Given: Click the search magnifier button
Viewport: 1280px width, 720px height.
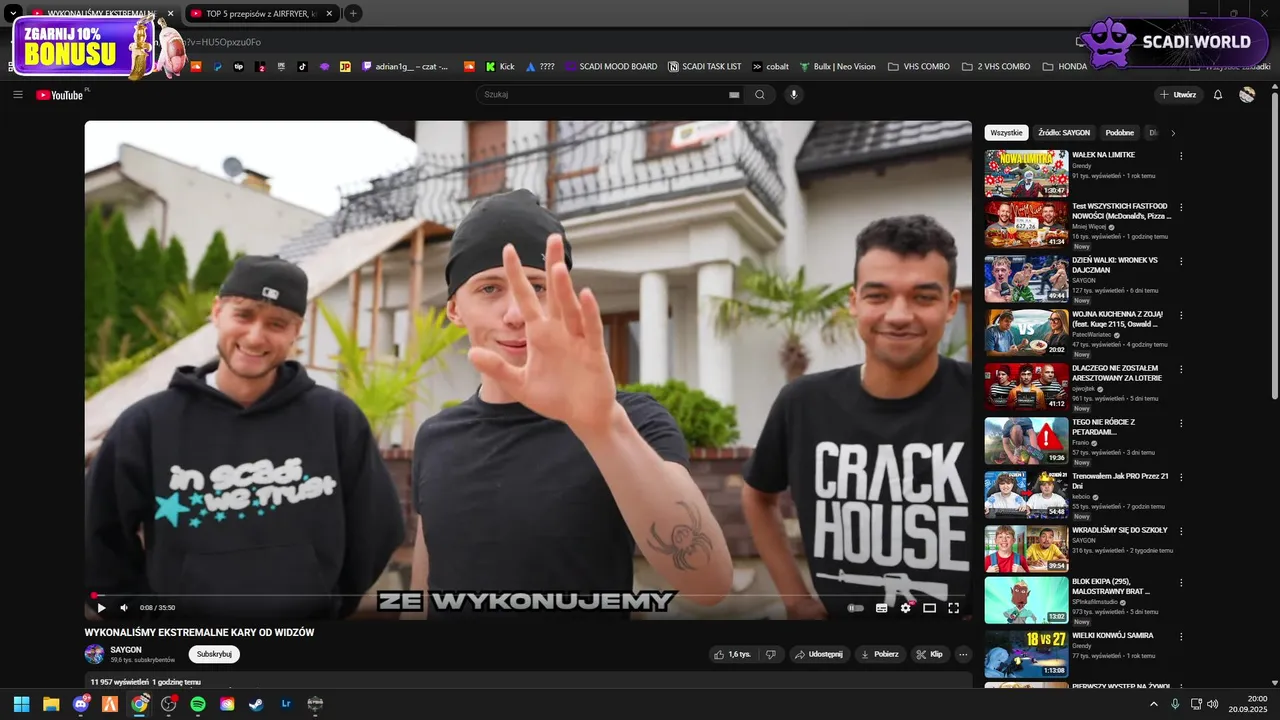Looking at the screenshot, I should pos(760,95).
